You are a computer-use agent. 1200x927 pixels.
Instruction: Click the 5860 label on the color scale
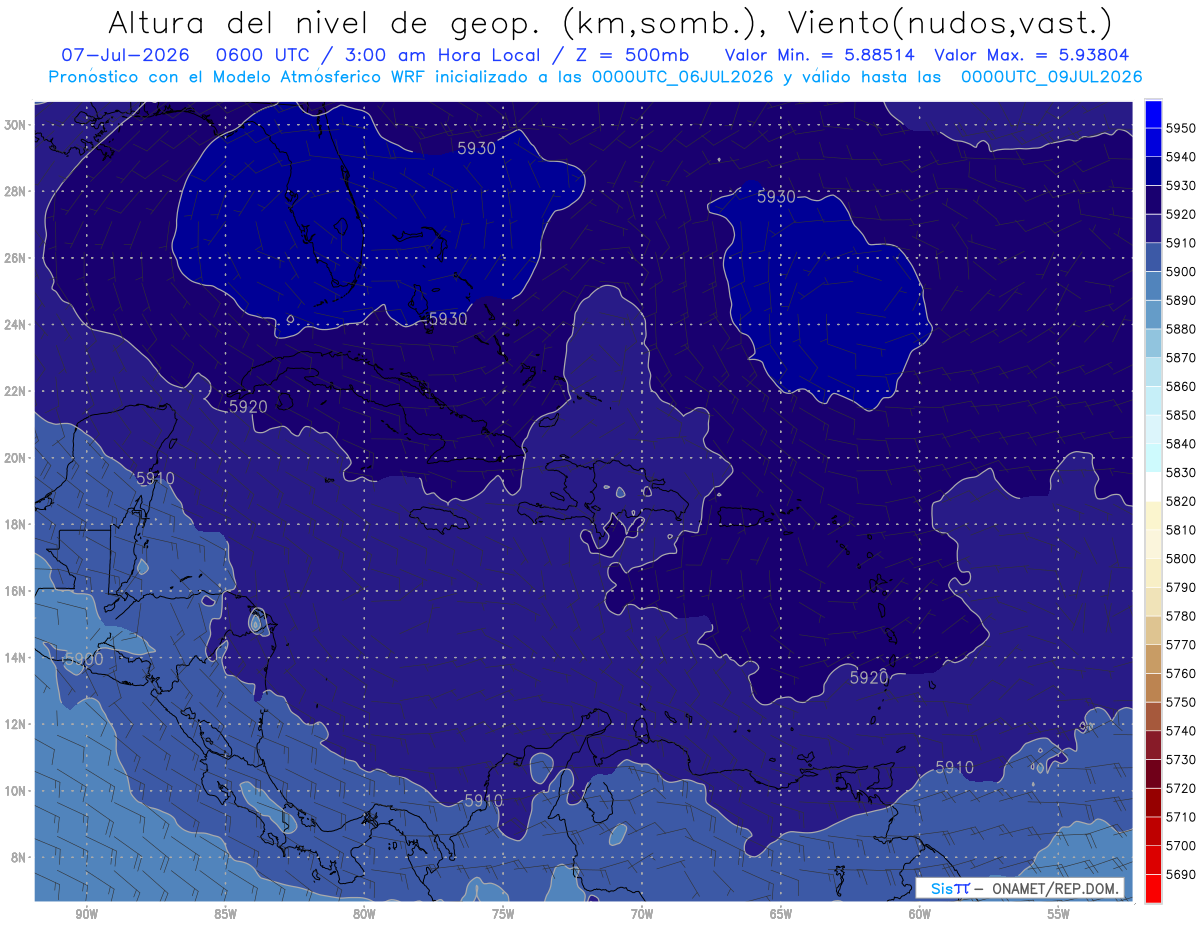point(1181,386)
